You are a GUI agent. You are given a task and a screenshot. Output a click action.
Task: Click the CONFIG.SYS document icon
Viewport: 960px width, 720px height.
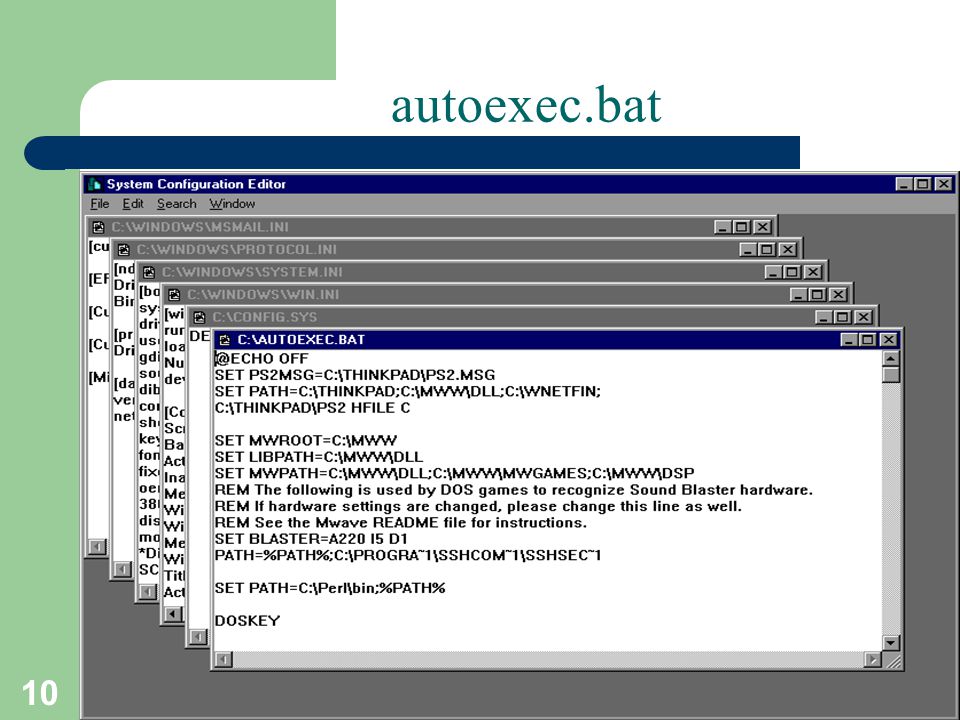200,317
